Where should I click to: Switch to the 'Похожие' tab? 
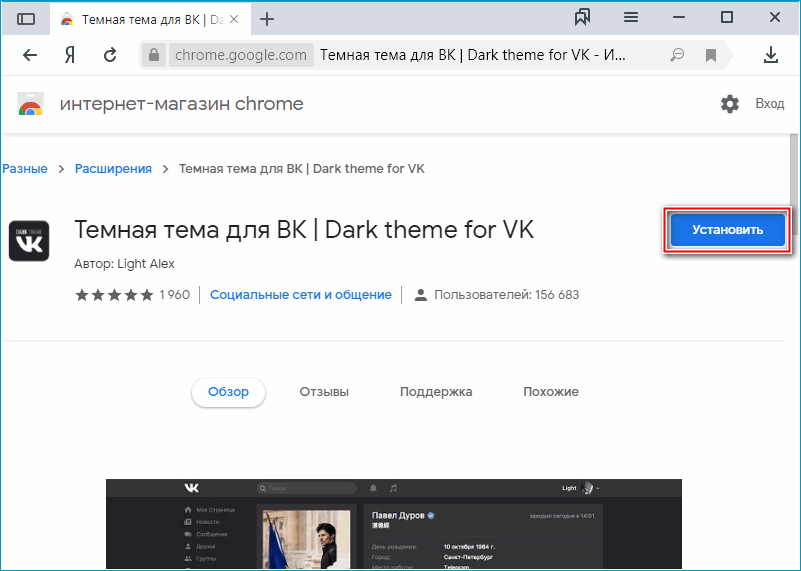coord(551,392)
